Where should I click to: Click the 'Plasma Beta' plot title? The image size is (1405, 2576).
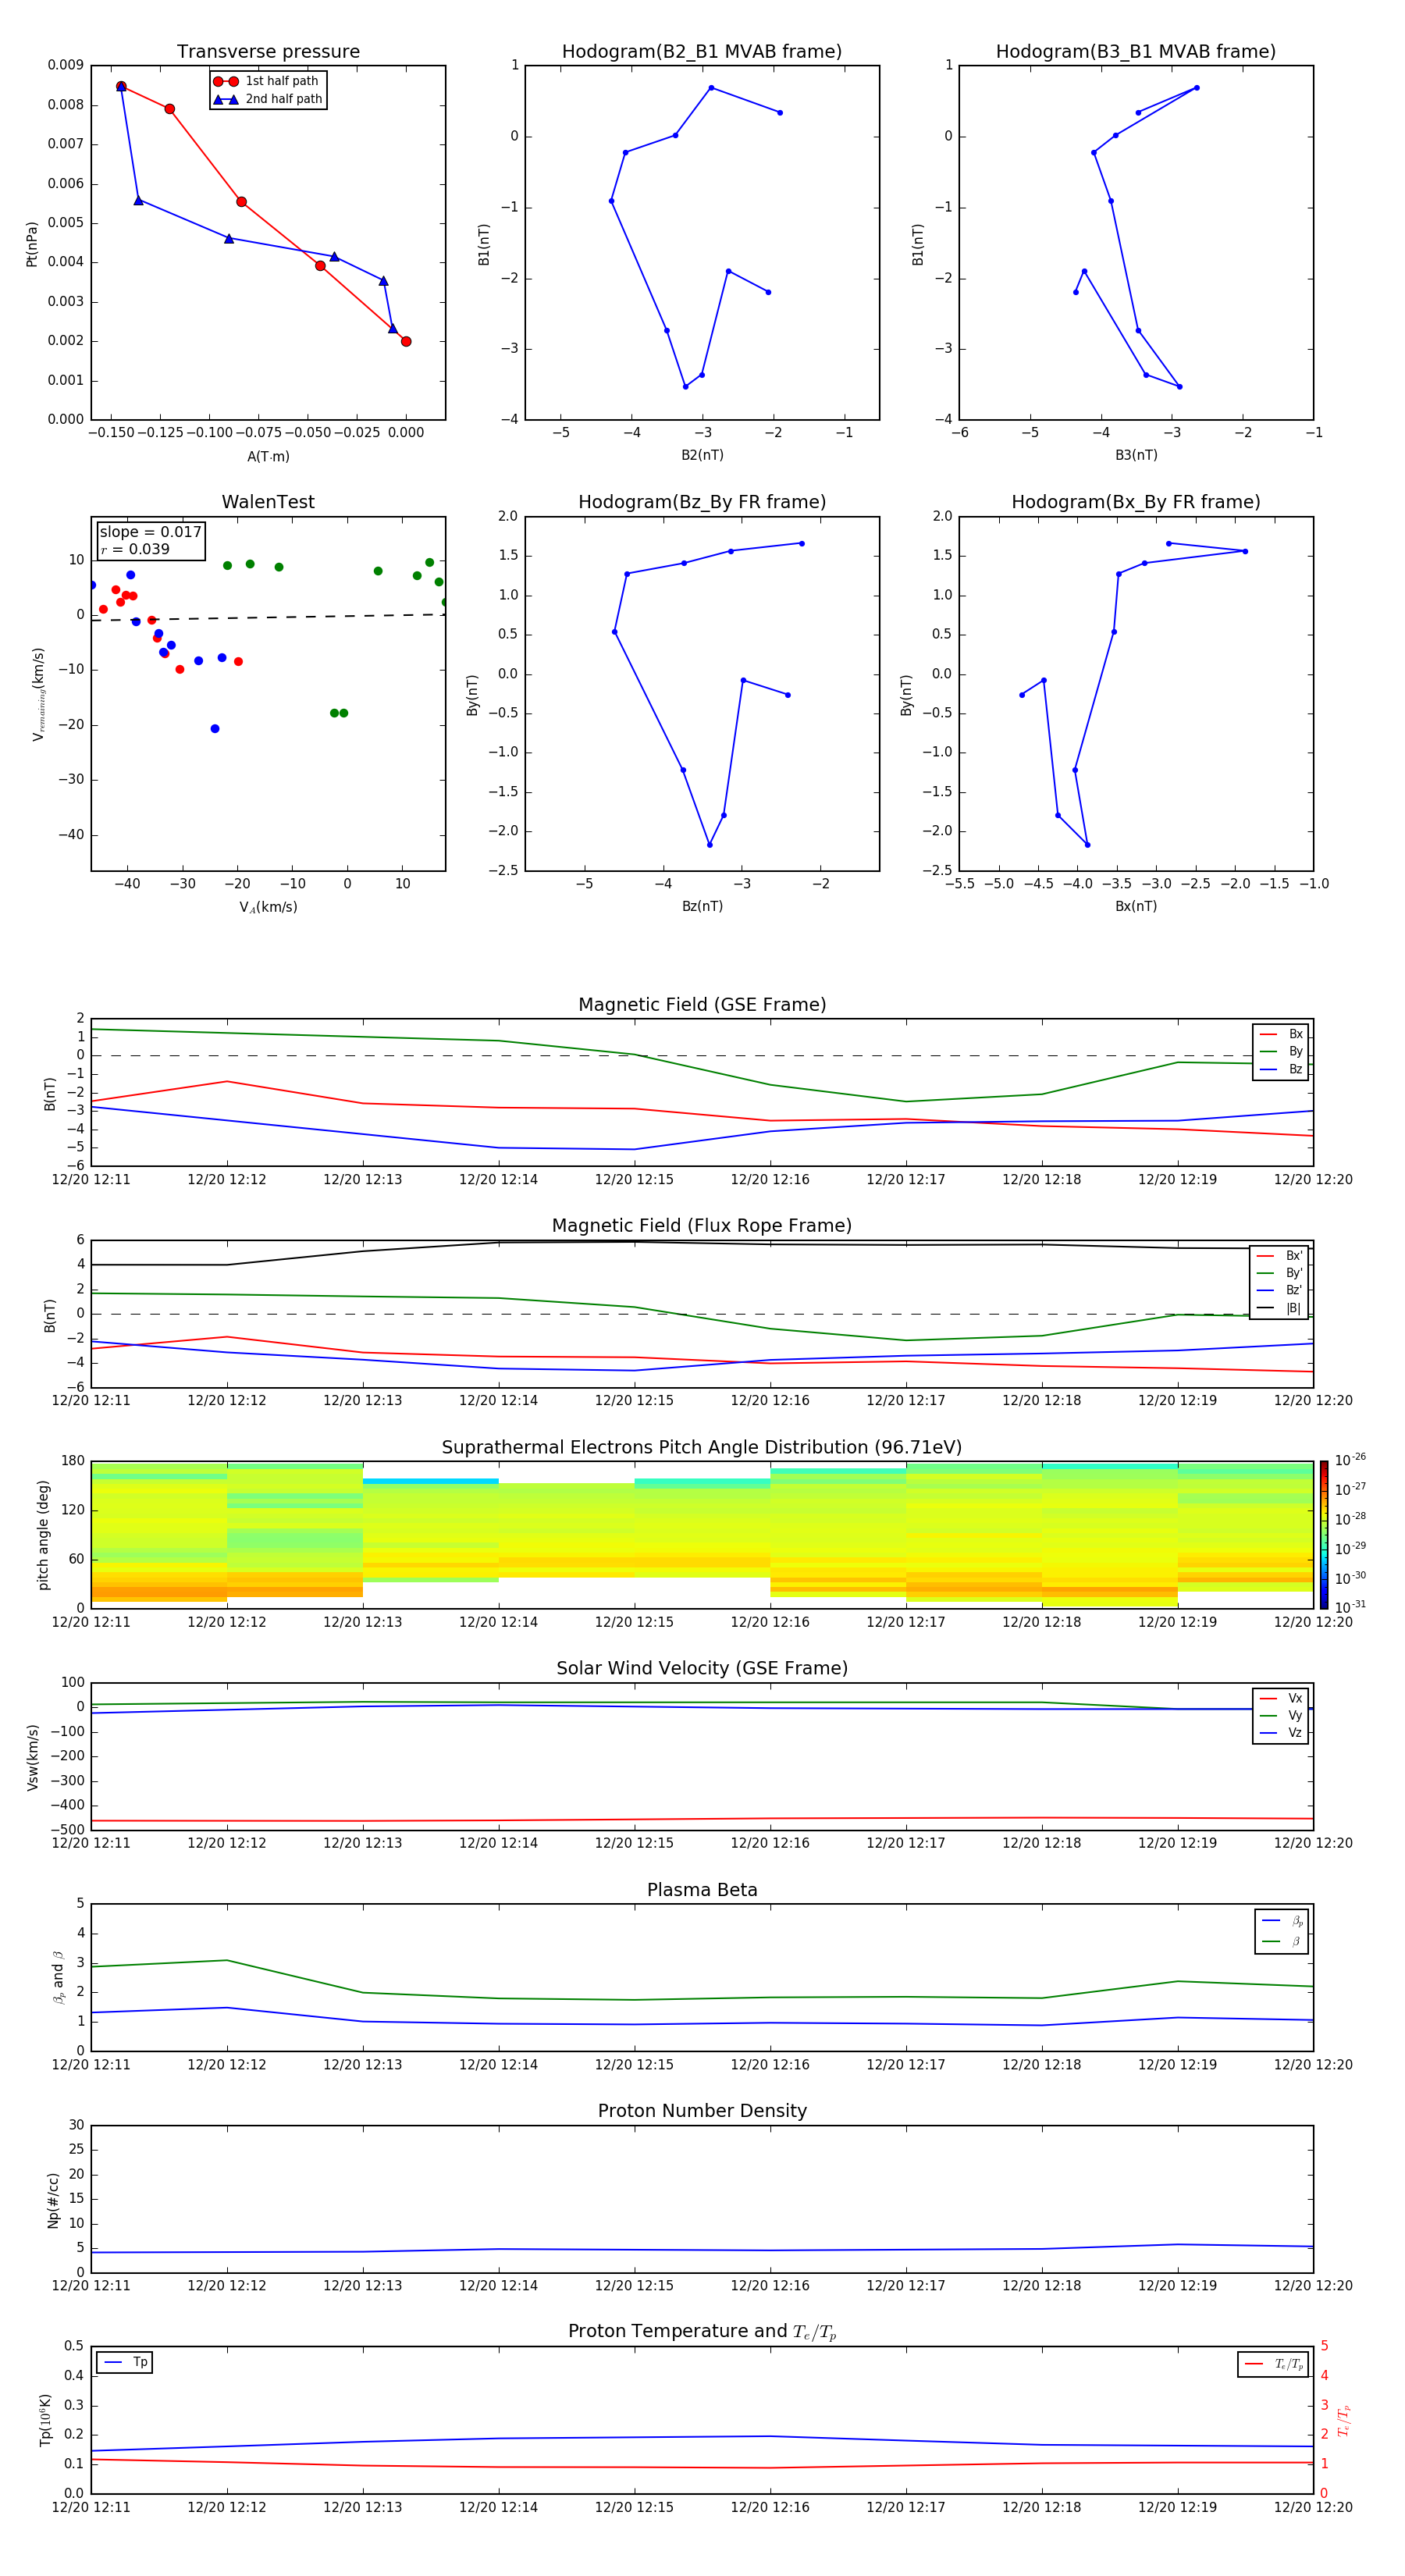coord(702,1891)
